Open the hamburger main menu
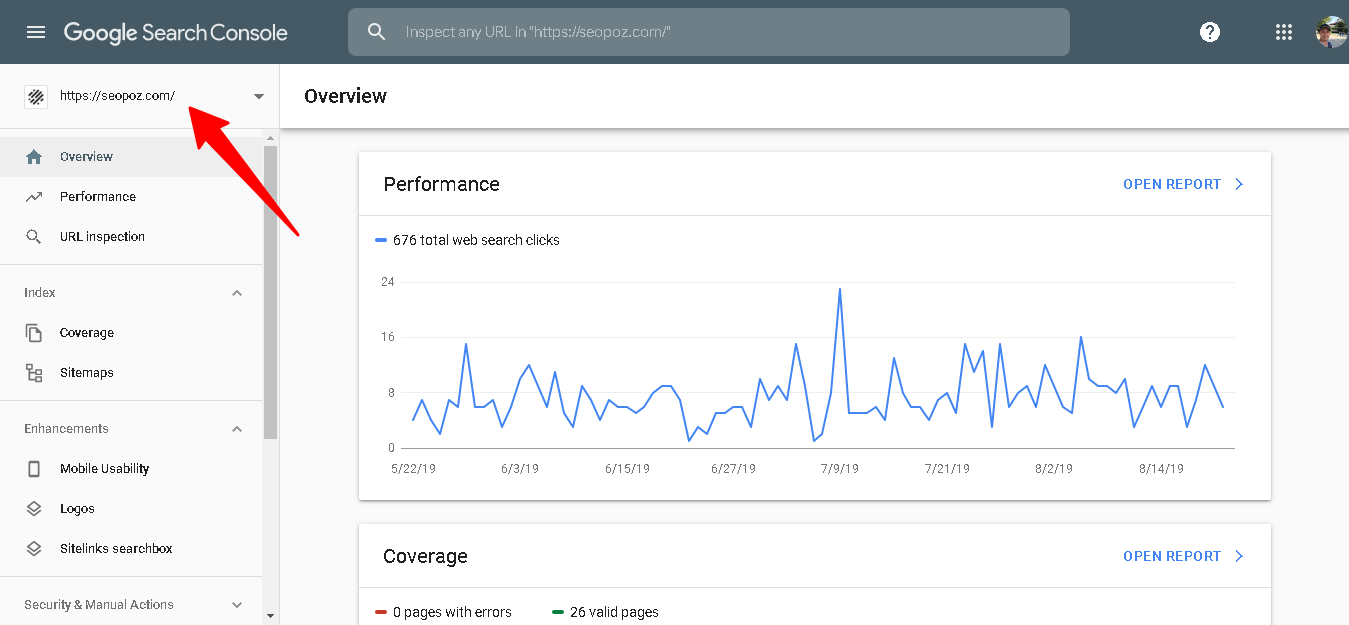Viewport: 1349px width, 625px height. click(36, 32)
